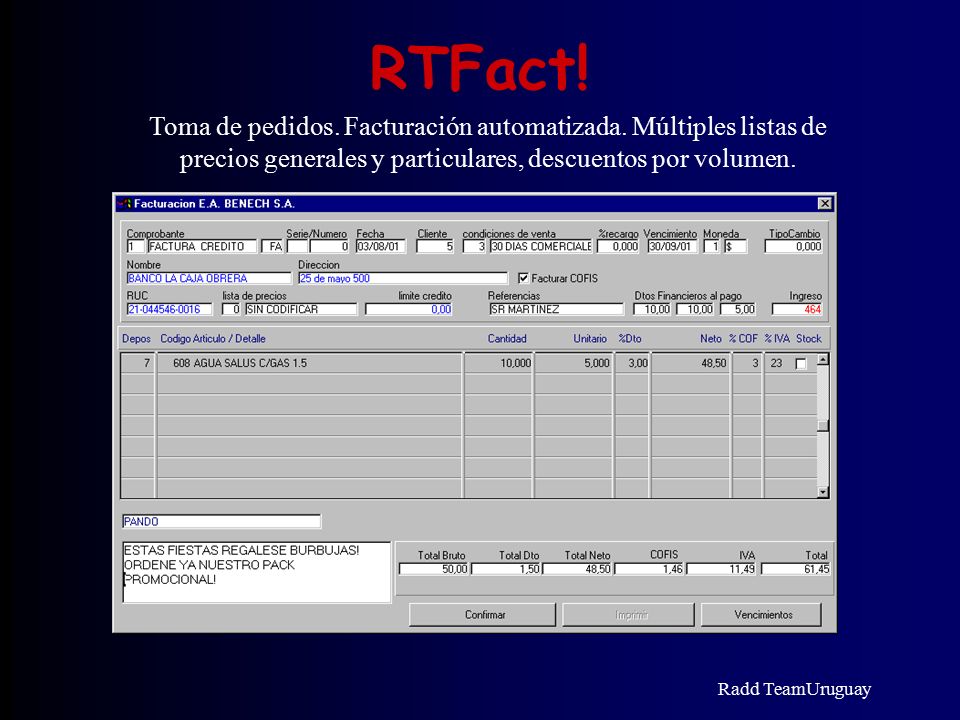Tick the Stock checkbox for AGUA SALUS row
960x720 pixels.
[801, 364]
